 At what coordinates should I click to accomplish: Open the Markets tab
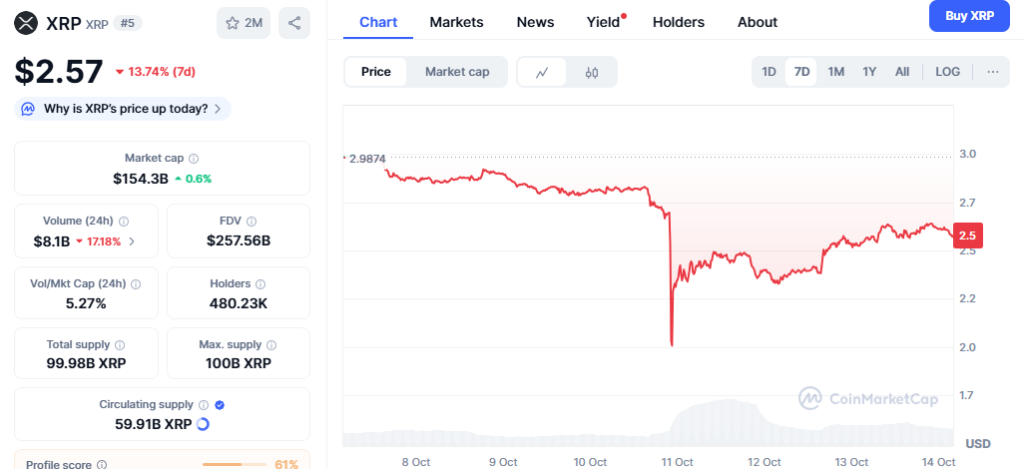456,22
